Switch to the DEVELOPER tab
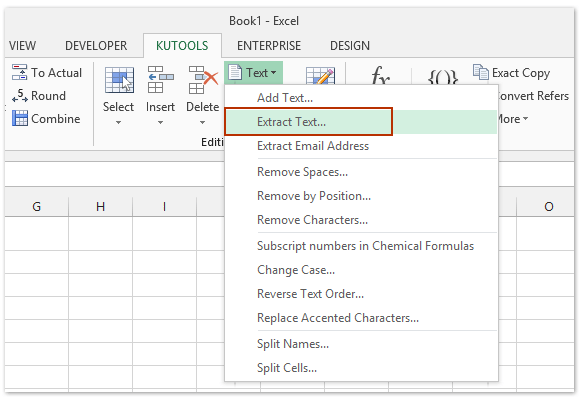This screenshot has height=400, width=584. (x=96, y=46)
